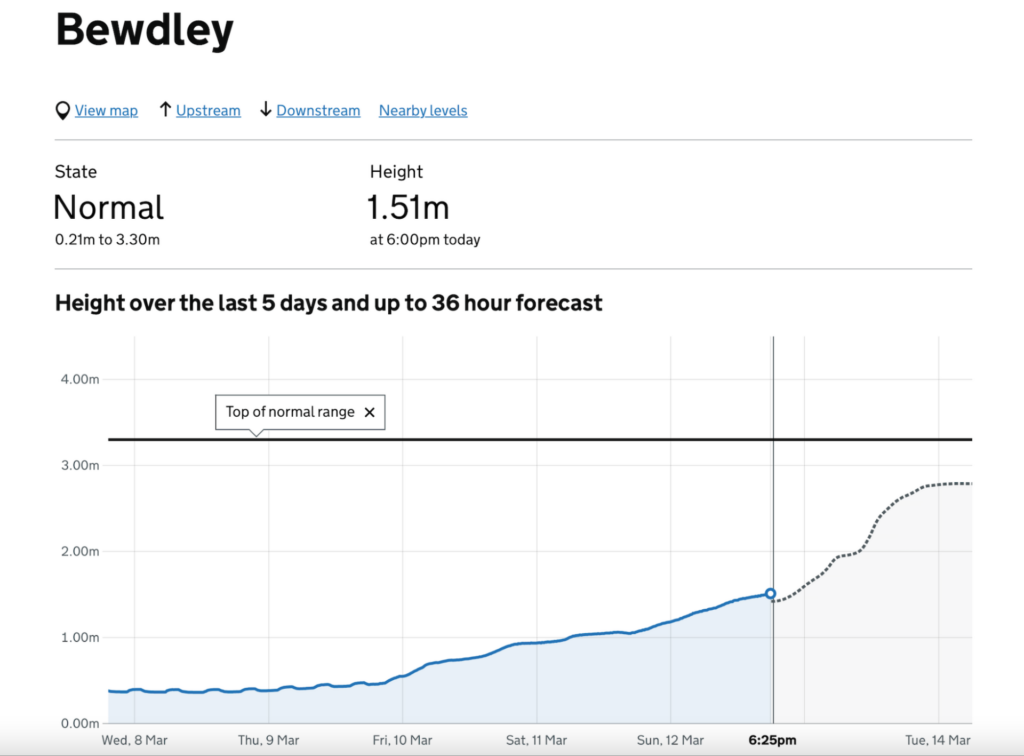Click the Bewdley page heading
Screen dimensions: 1024x756
coord(145,30)
